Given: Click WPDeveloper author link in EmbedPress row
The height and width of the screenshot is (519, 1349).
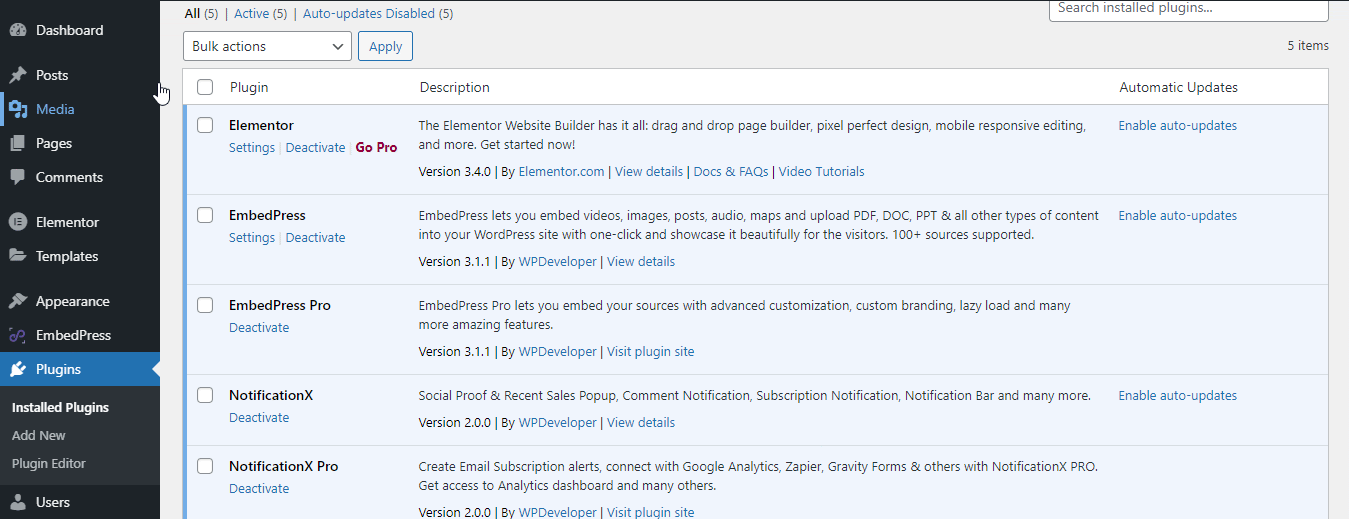Looking at the screenshot, I should pyautogui.click(x=557, y=261).
